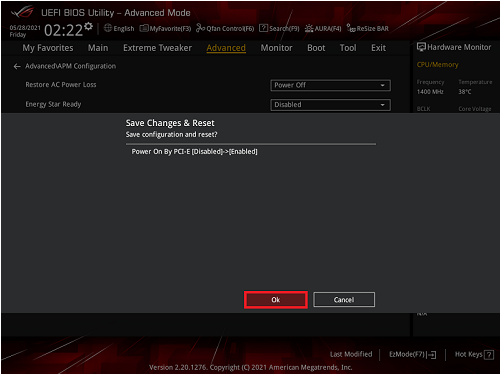This screenshot has height=374, width=500.
Task: Click the settings gear next to clock
Action: 88,26
